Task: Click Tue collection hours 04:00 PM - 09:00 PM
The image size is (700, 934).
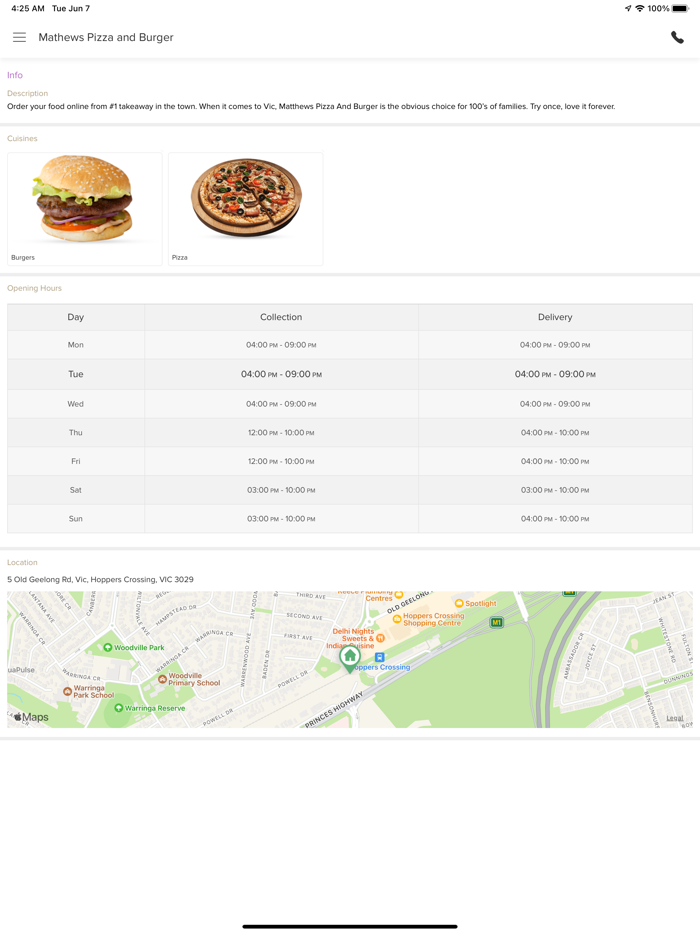Action: [x=281, y=374]
